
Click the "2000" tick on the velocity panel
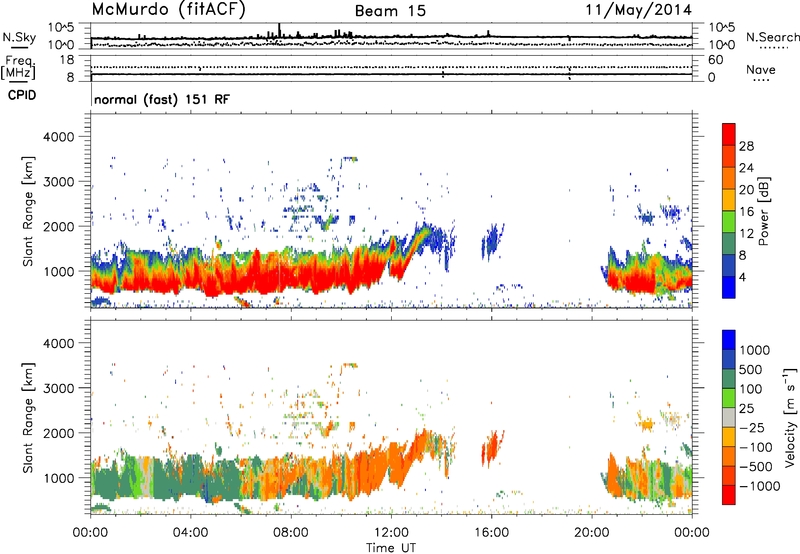click(x=58, y=433)
